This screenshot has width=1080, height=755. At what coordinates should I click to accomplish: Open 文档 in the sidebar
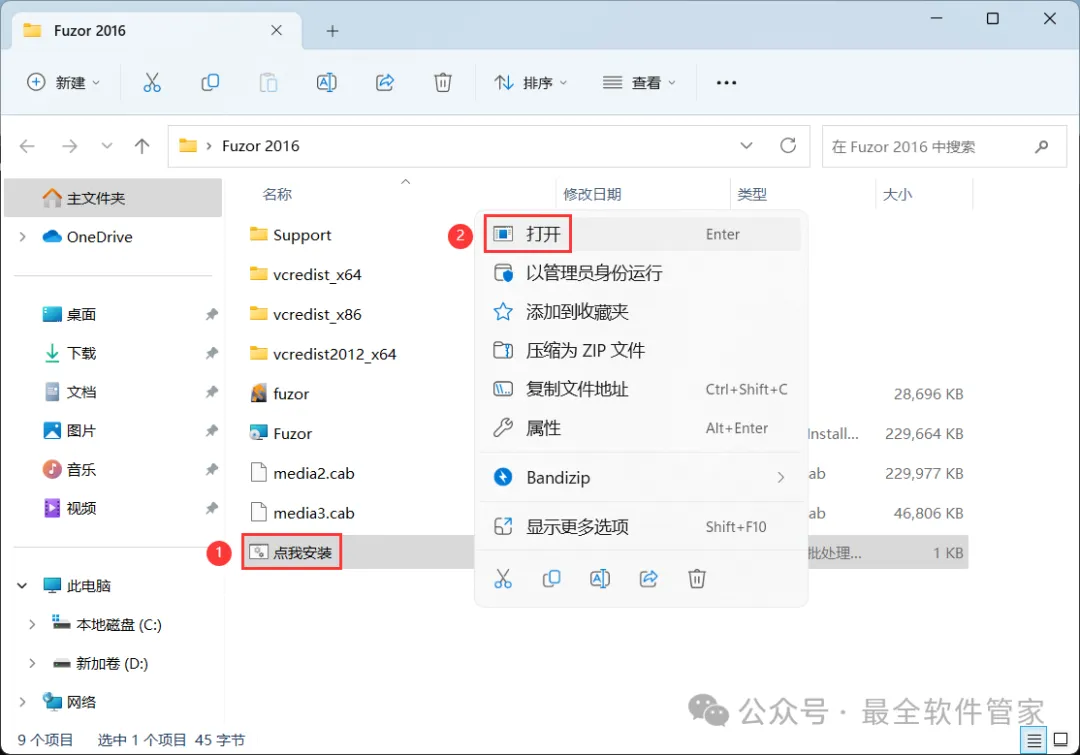(x=81, y=392)
